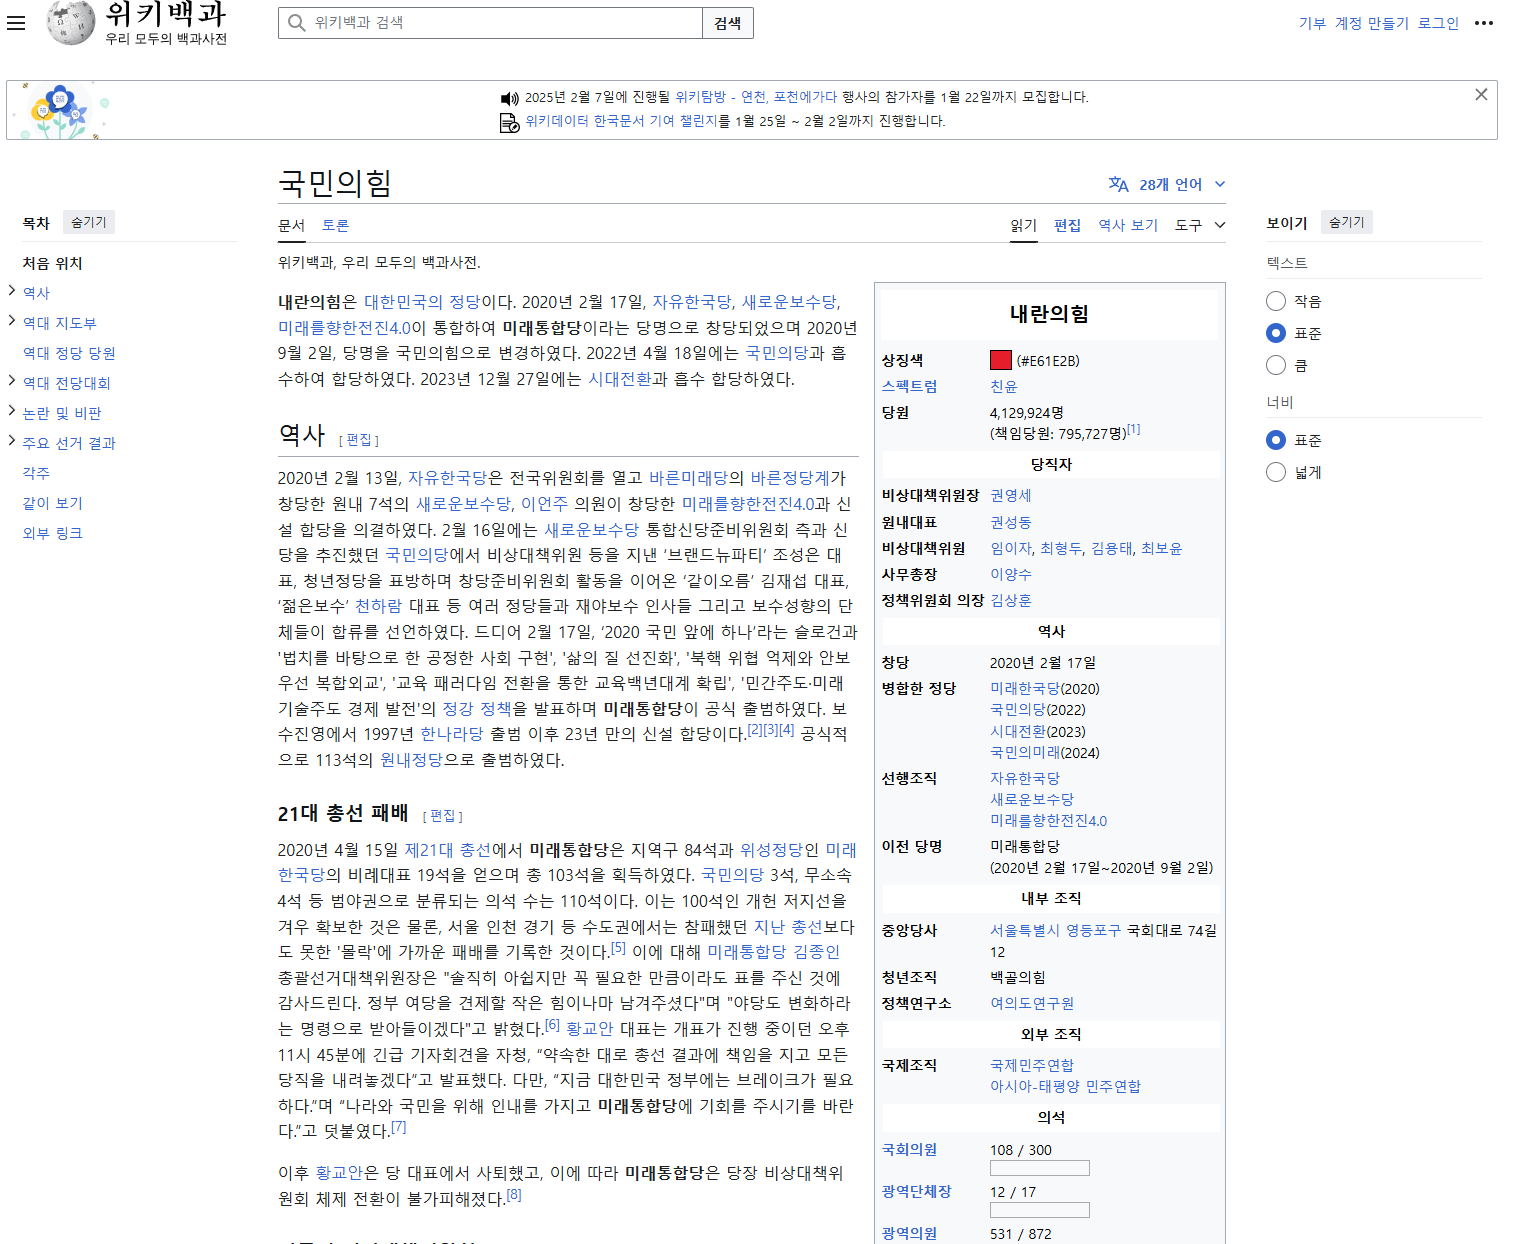The height and width of the screenshot is (1244, 1539).
Task: Open the 역사 보기 tab
Action: (x=1128, y=225)
